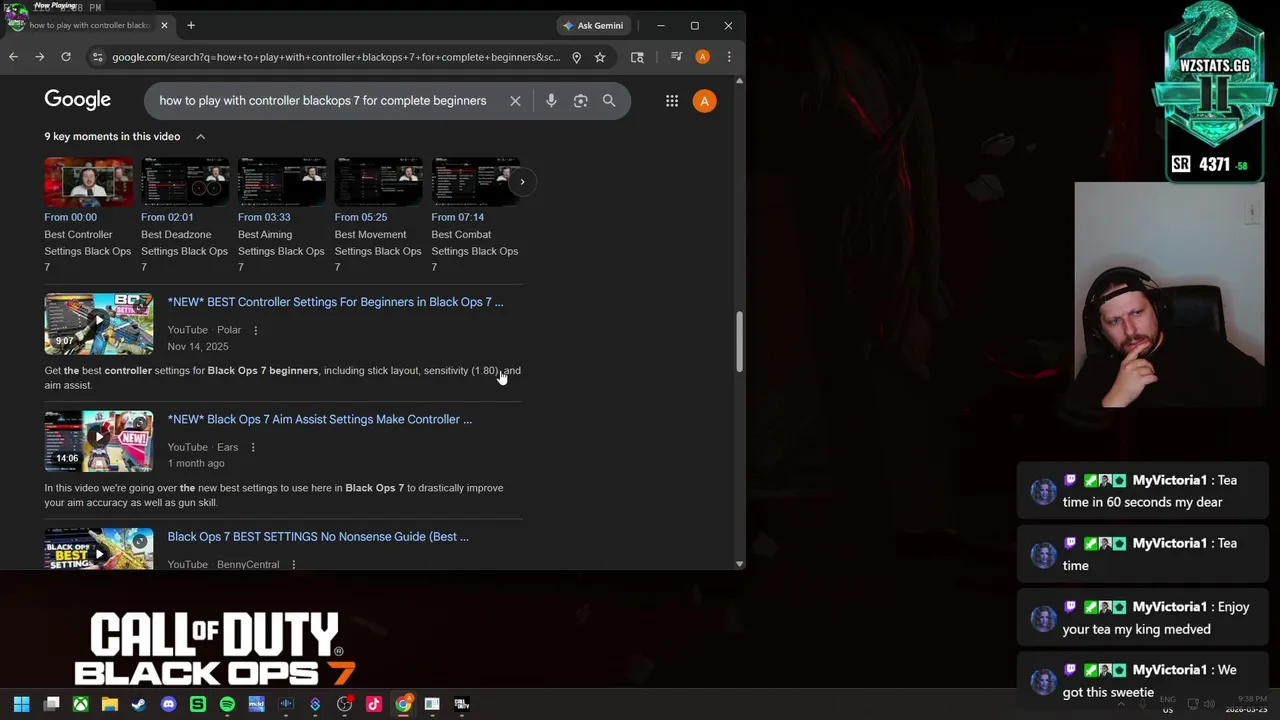Bookmark this page with the star icon
This screenshot has width=1280, height=720.
point(600,57)
